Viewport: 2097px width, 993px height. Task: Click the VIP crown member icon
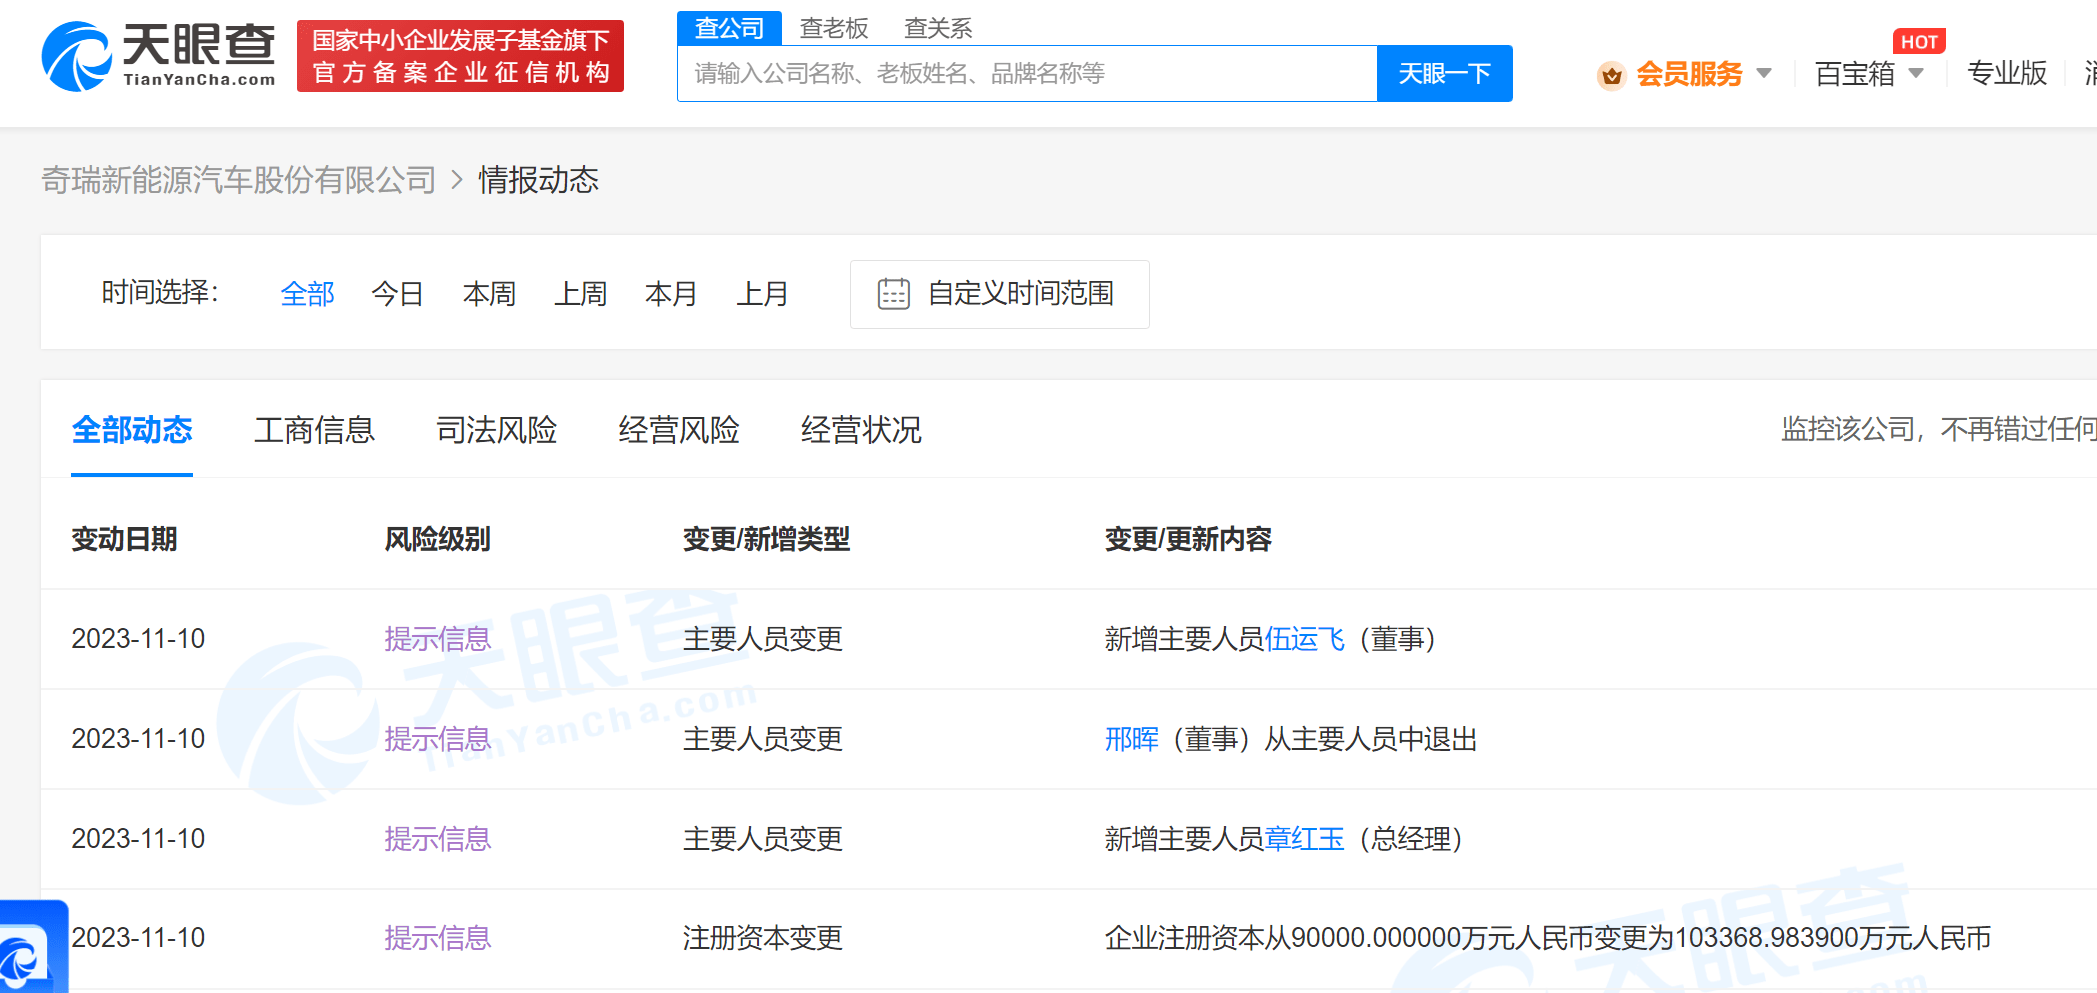point(1611,75)
